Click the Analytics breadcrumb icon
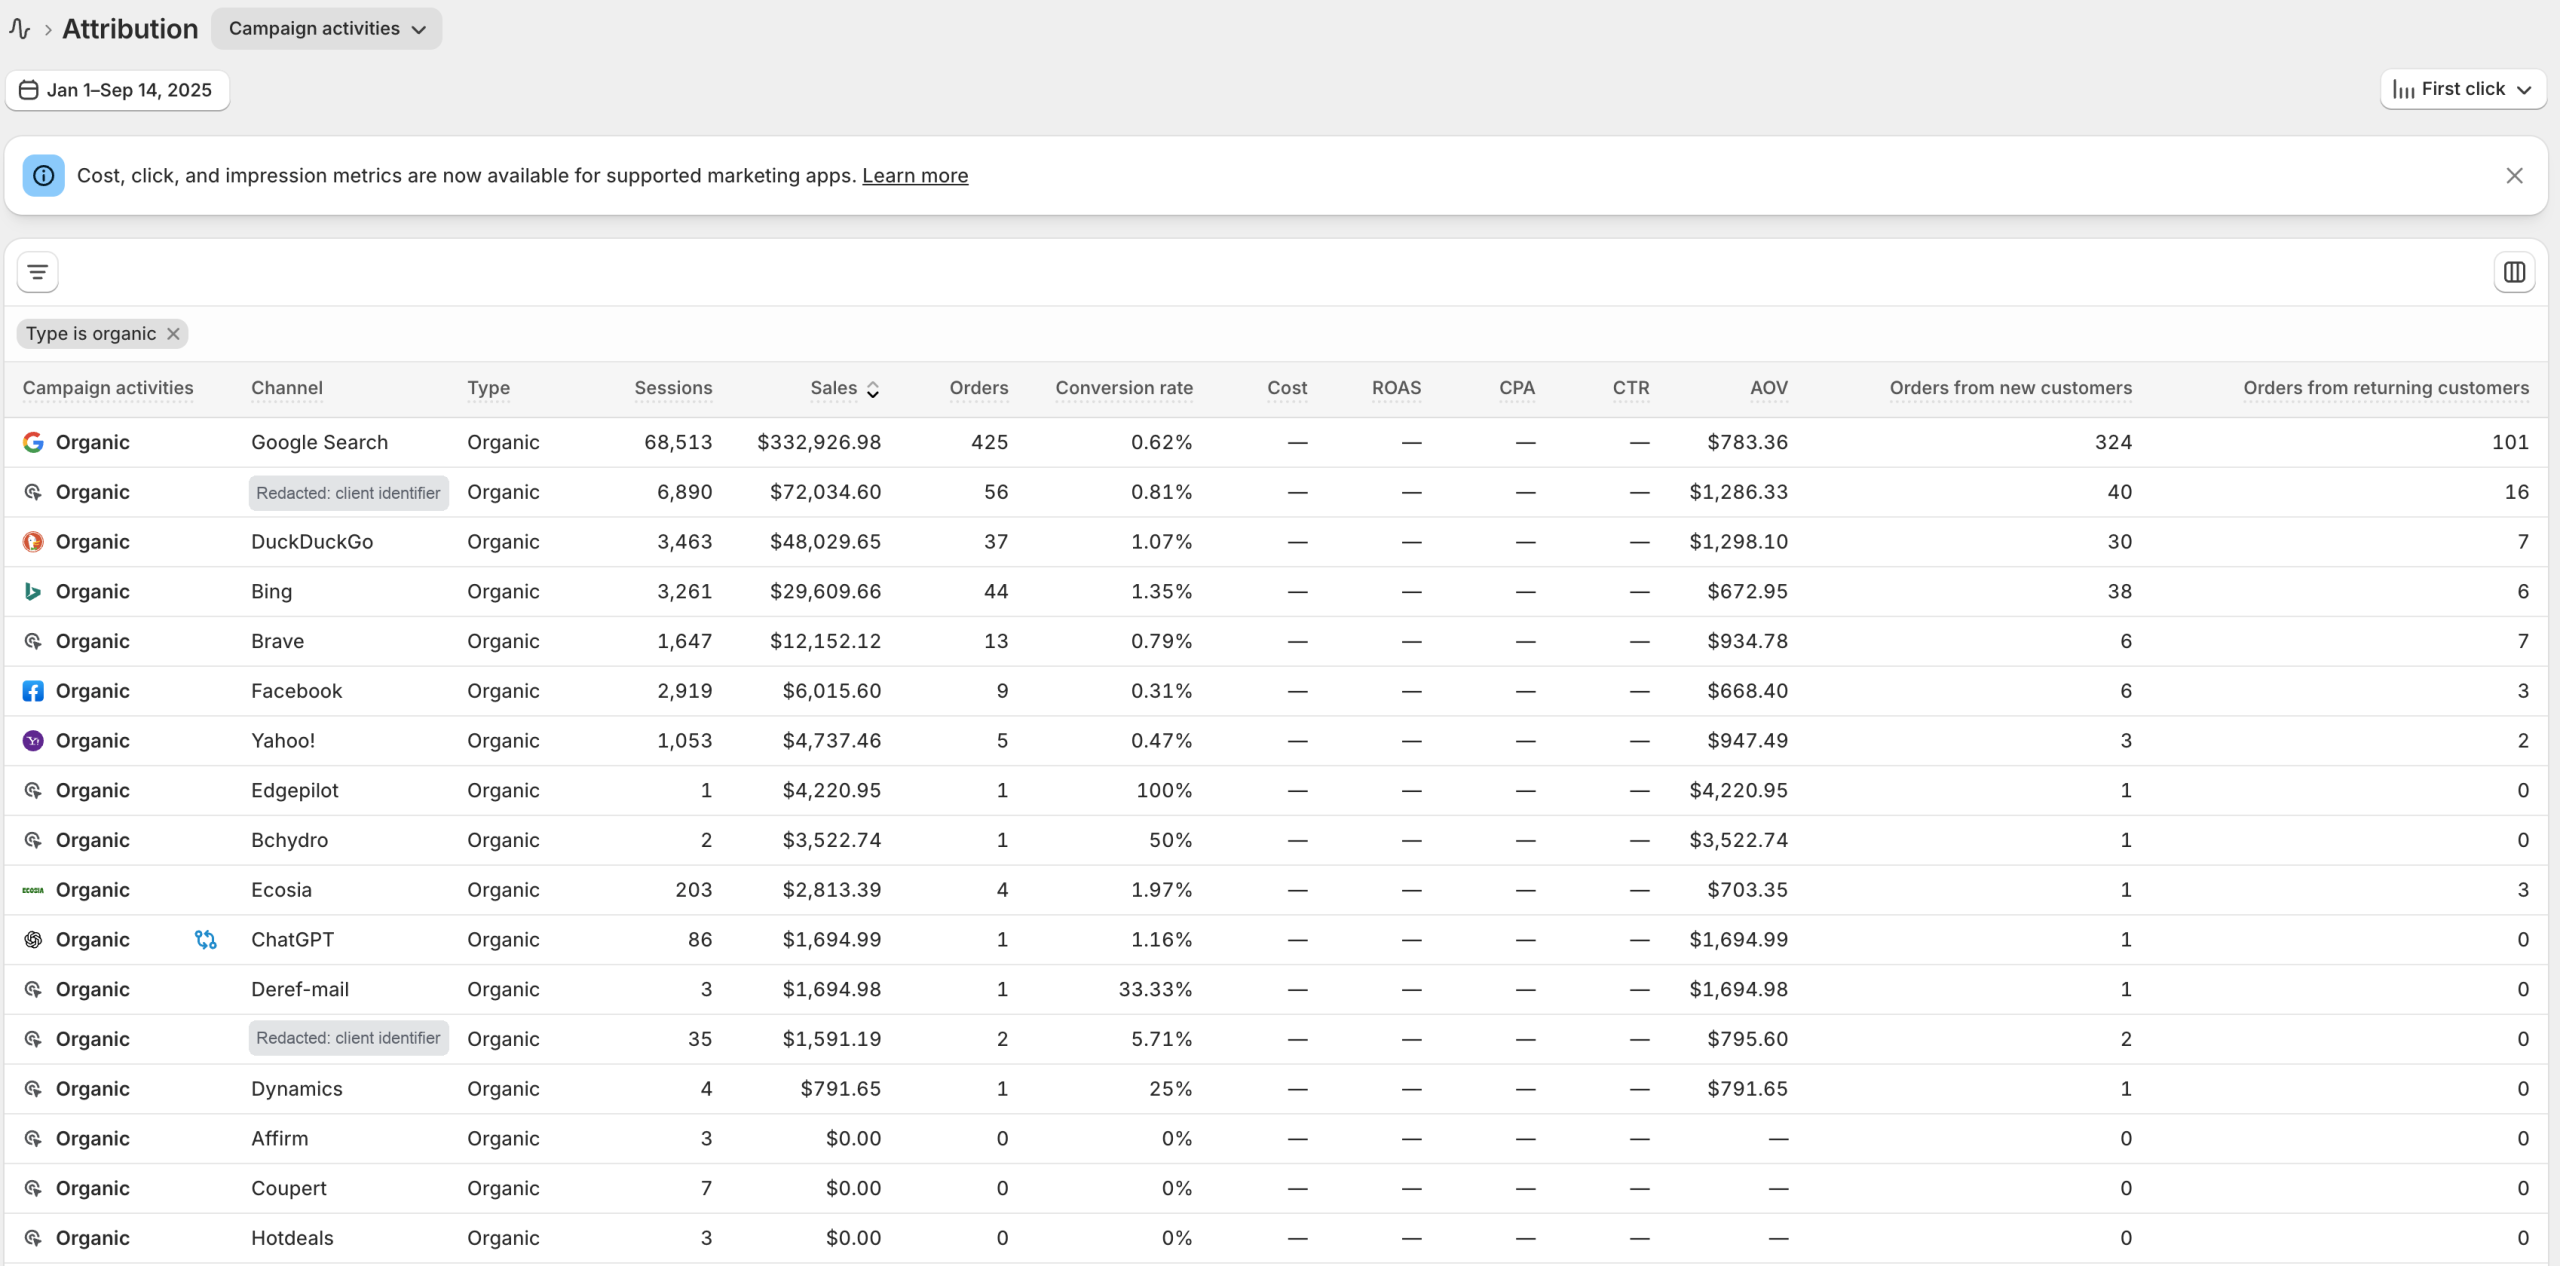 coord(19,29)
